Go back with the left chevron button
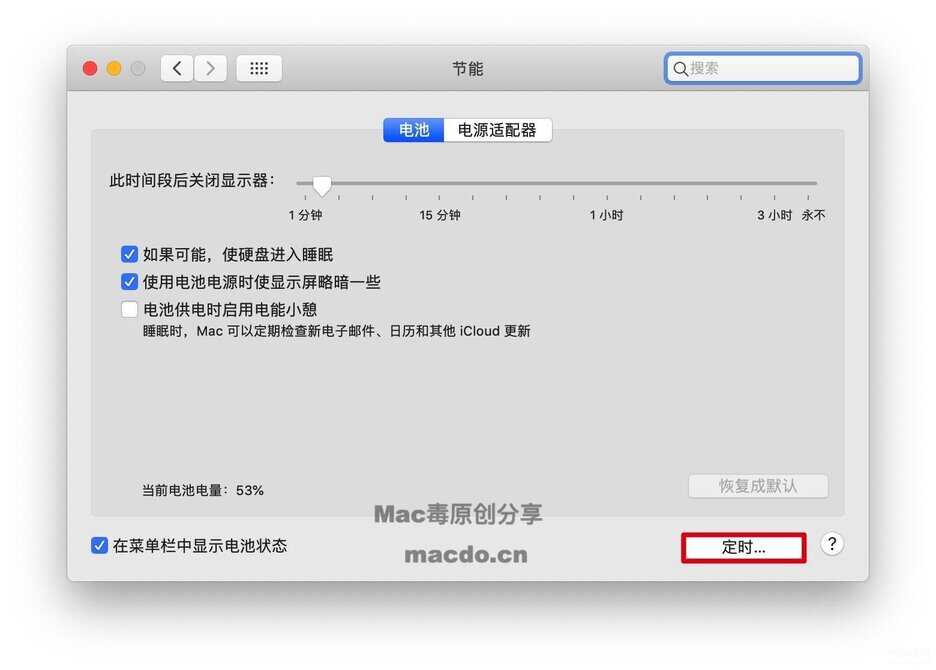This screenshot has height=670, width=936. point(177,69)
